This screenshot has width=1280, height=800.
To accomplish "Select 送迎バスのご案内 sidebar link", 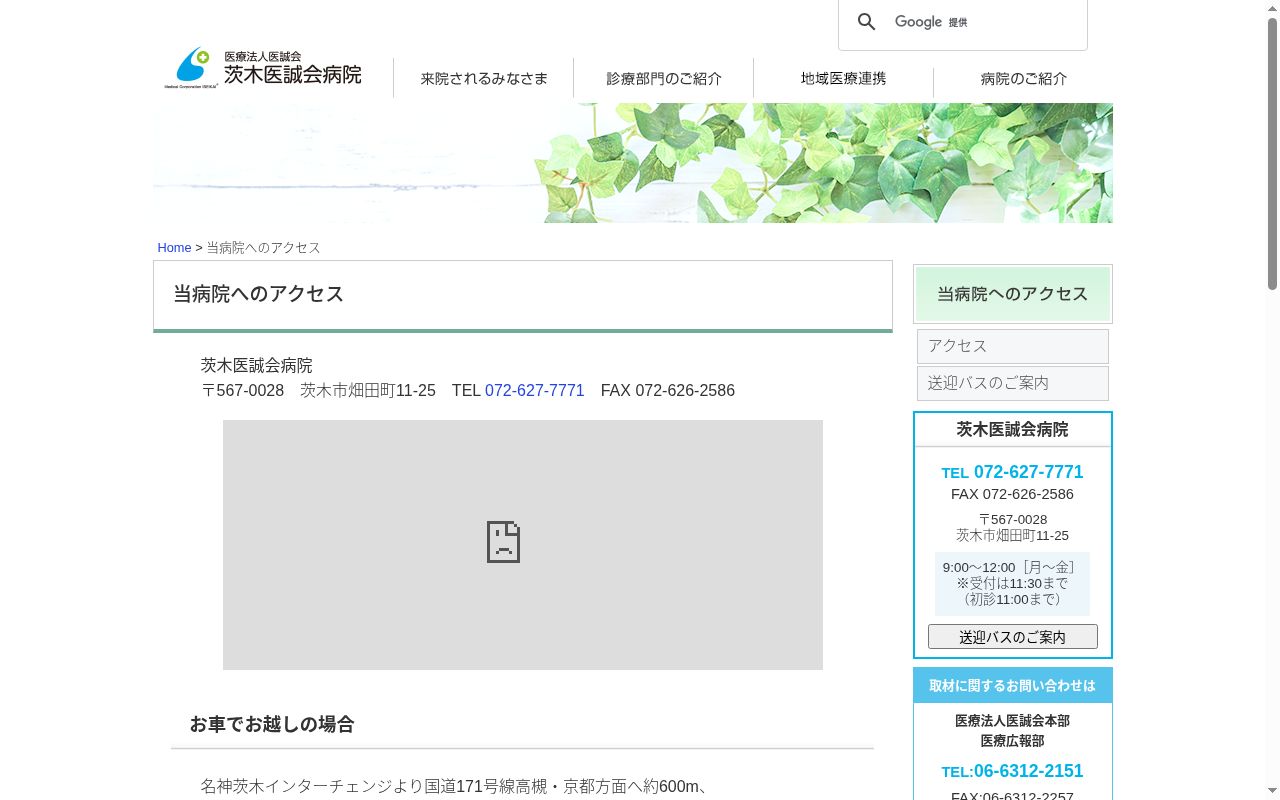I will pos(1013,383).
